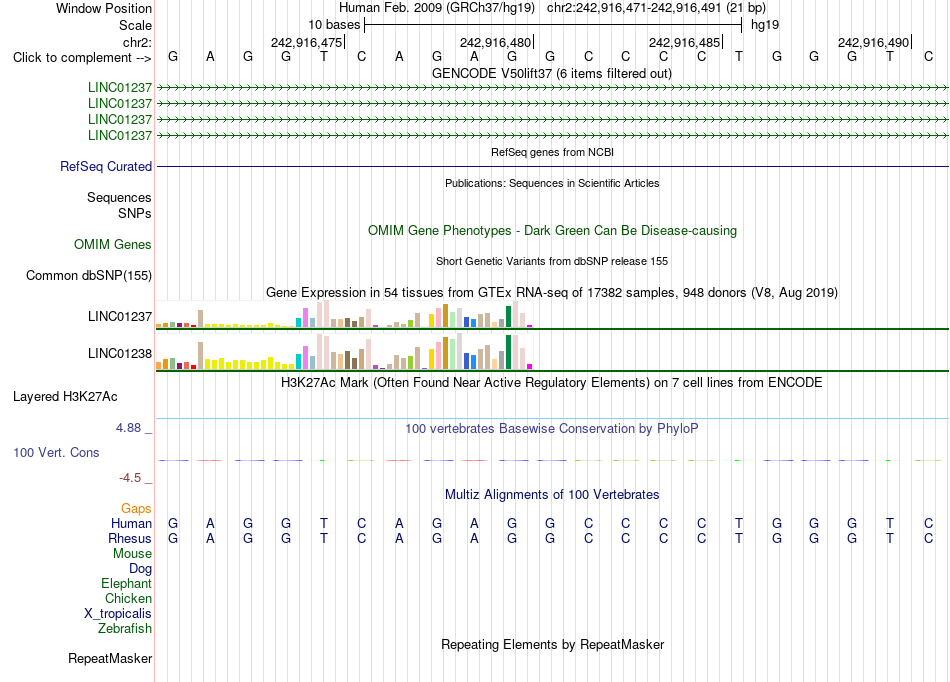
Task: Click the Layered H3K27Ac label
Action: pos(65,397)
